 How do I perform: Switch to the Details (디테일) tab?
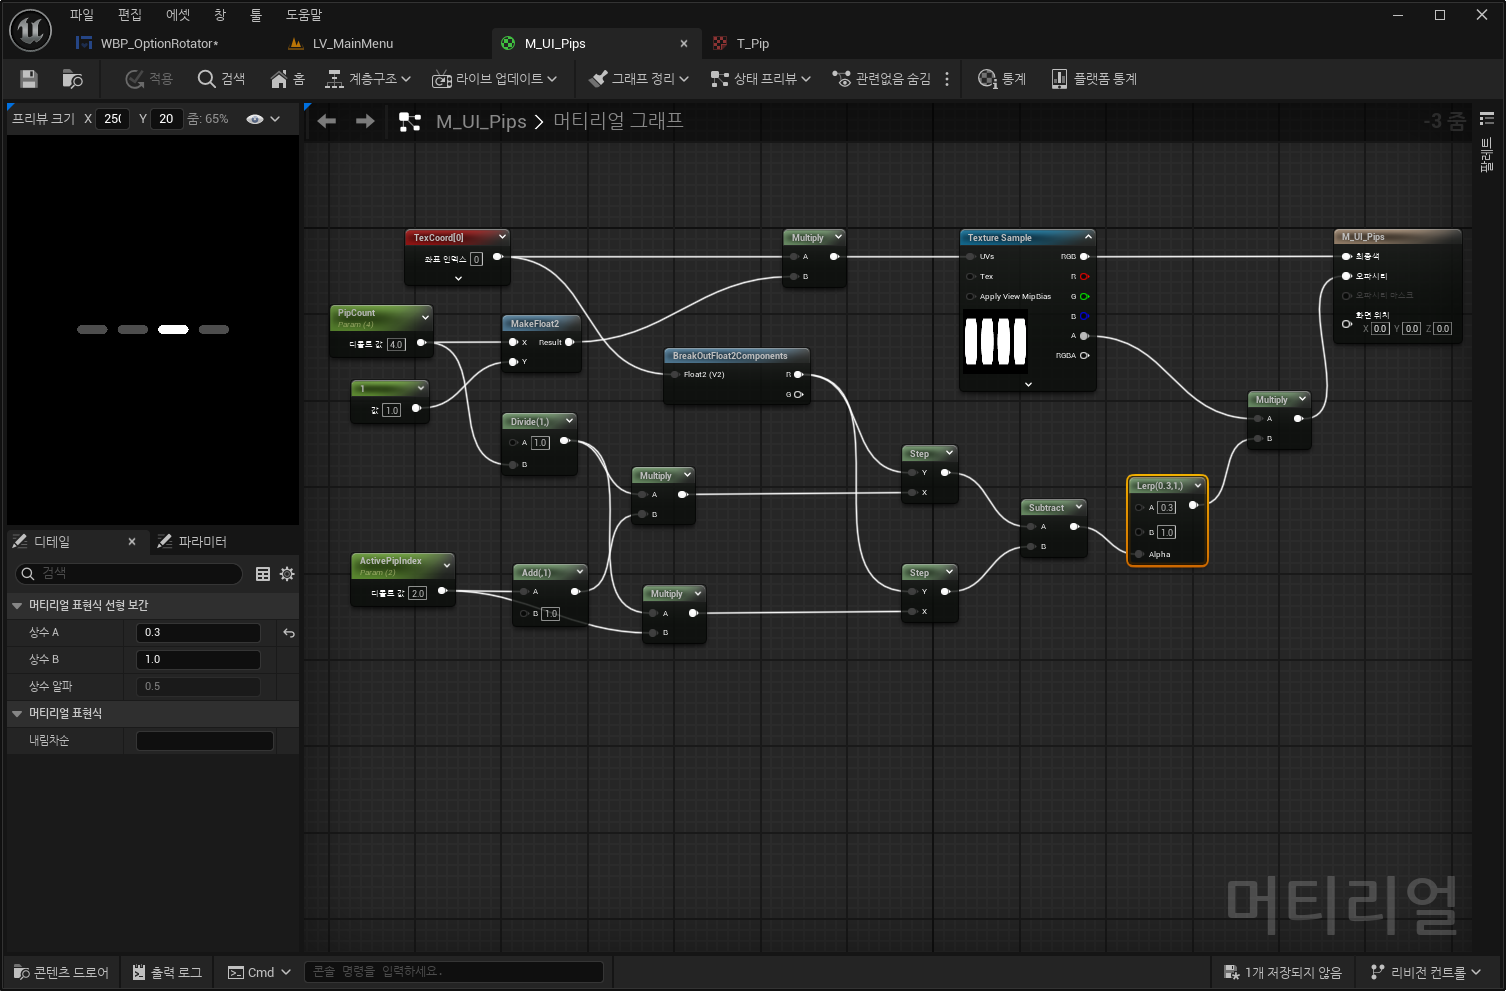tap(52, 541)
